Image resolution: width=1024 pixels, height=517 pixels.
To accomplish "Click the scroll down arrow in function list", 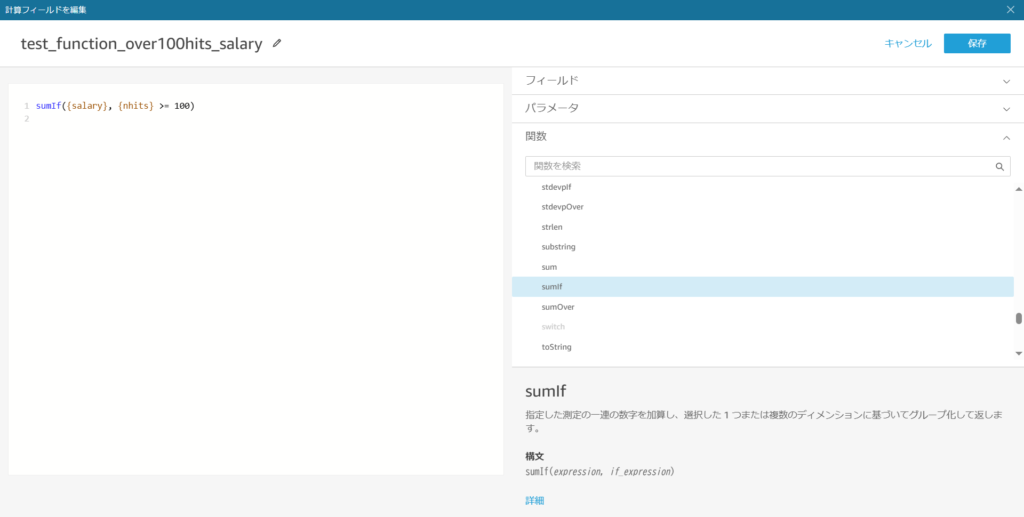I will coord(1018,353).
